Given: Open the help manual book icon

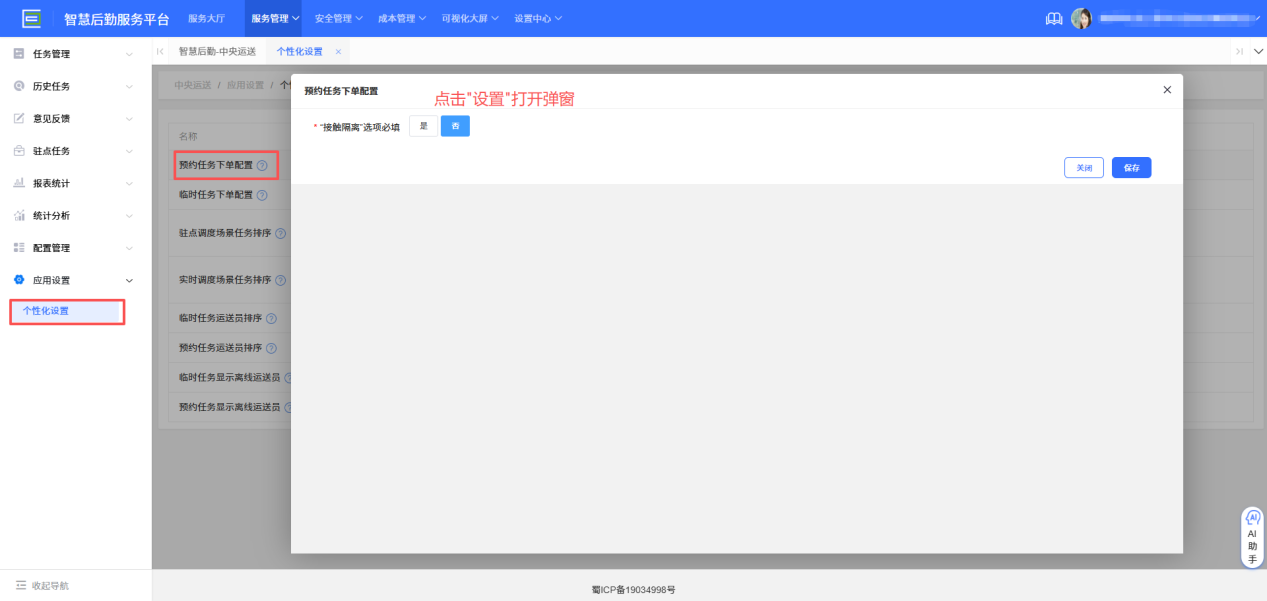Looking at the screenshot, I should coord(1053,19).
